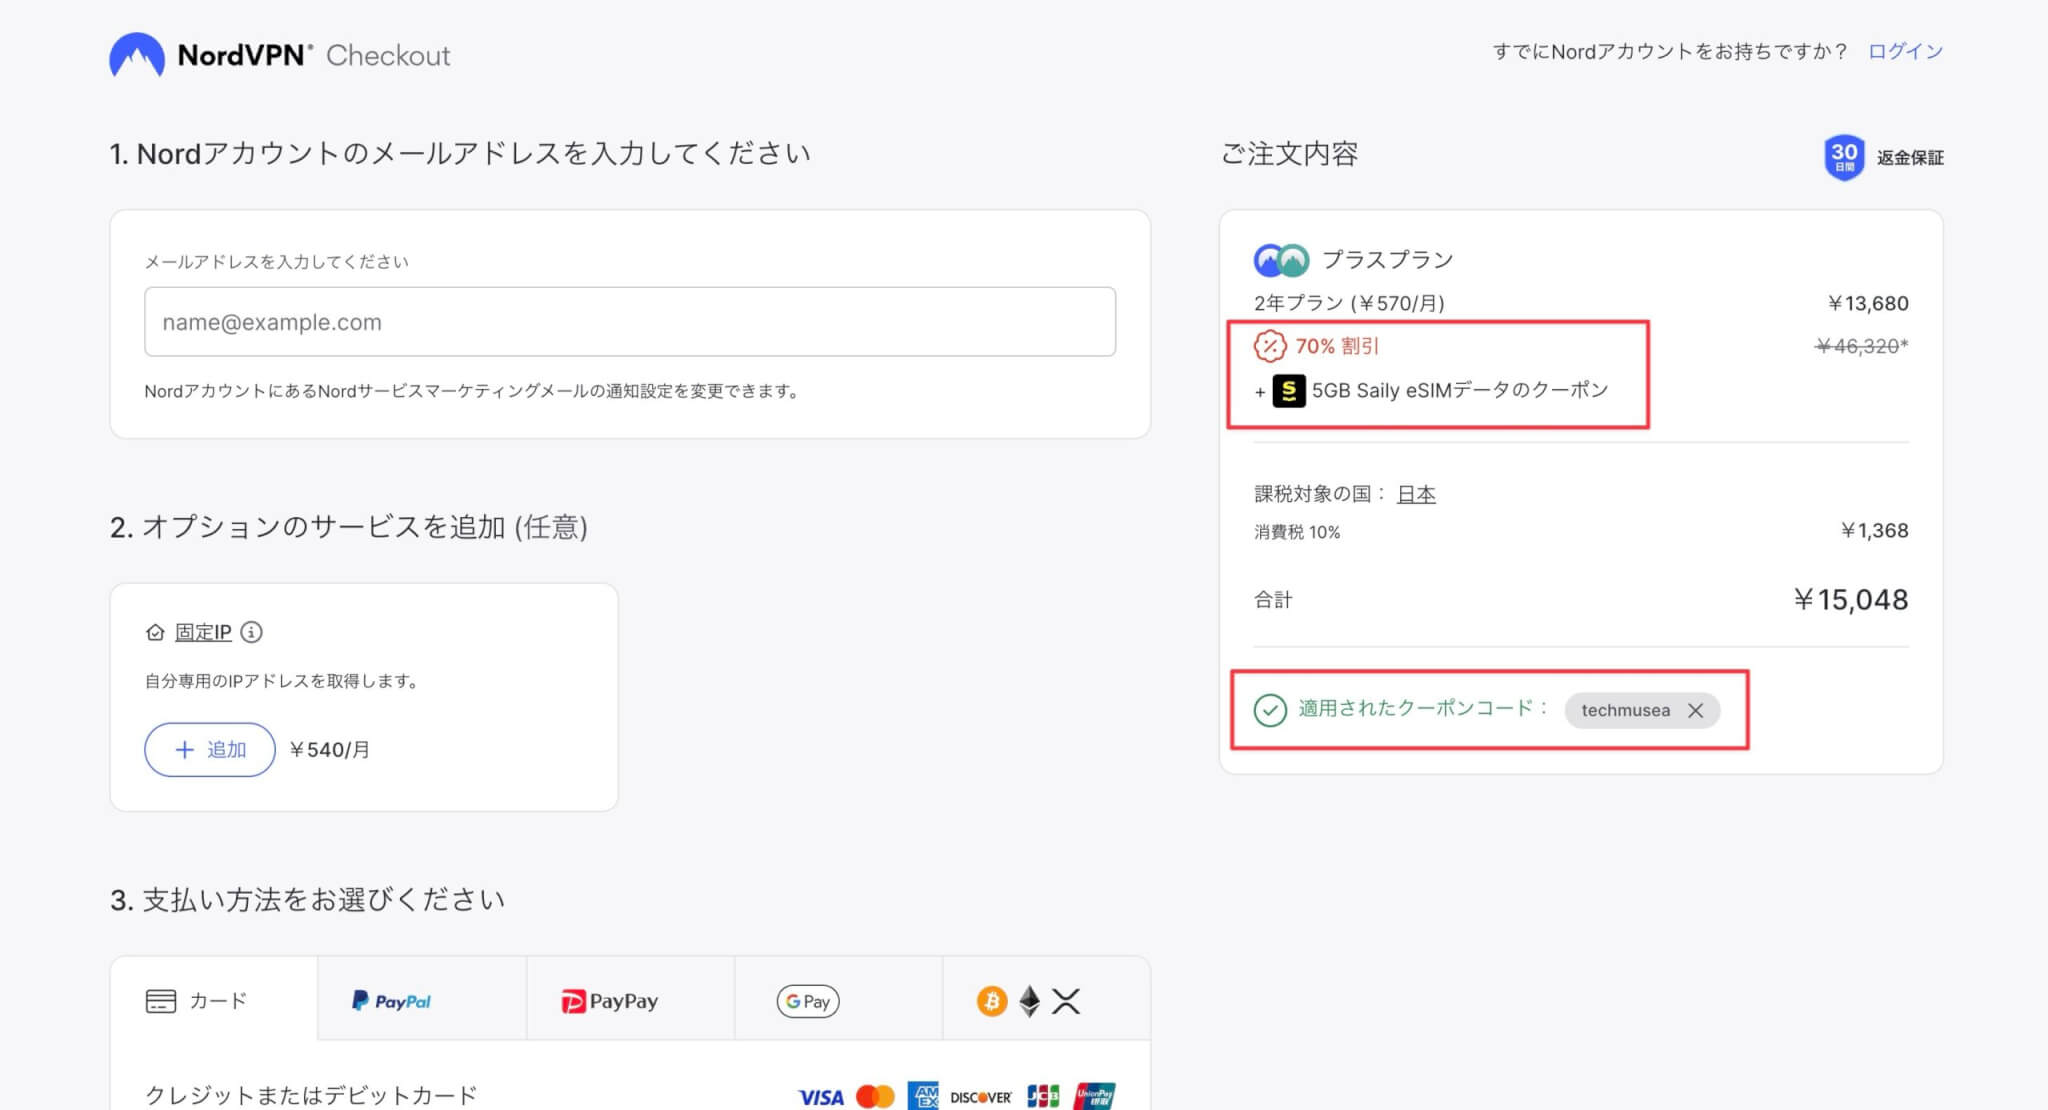Click the ￥1,368 tax amount
The width and height of the screenshot is (2048, 1110).
coord(1874,530)
